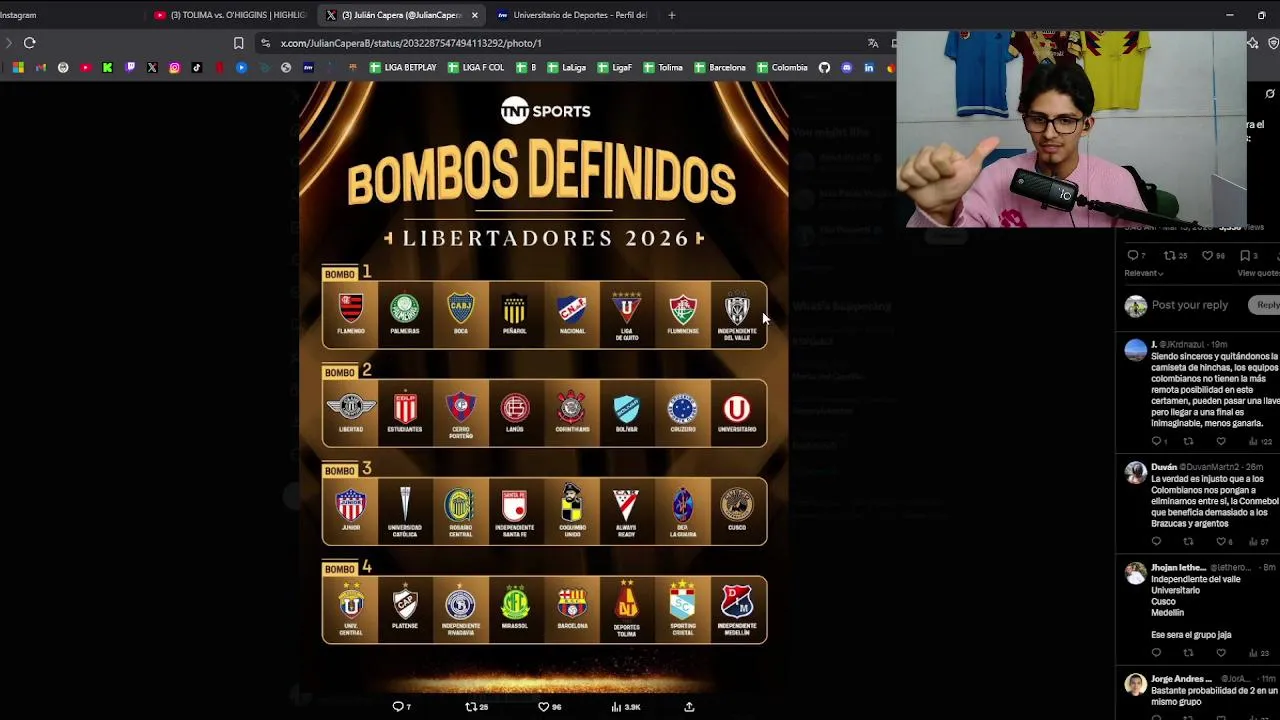
Task: Open the Relevant sort dropdown
Action: pyautogui.click(x=1144, y=273)
